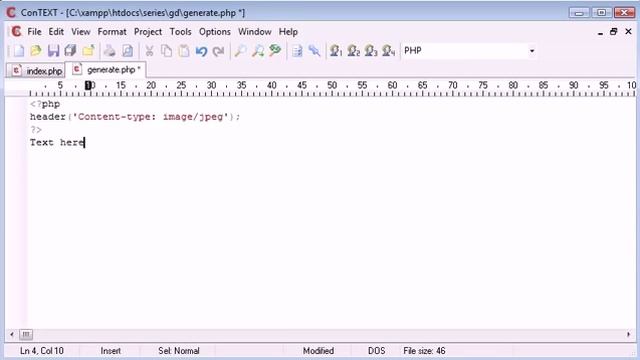The width and height of the screenshot is (640, 360).
Task: Click the header('Content-type: image/jpeg') code line
Action: 135,117
